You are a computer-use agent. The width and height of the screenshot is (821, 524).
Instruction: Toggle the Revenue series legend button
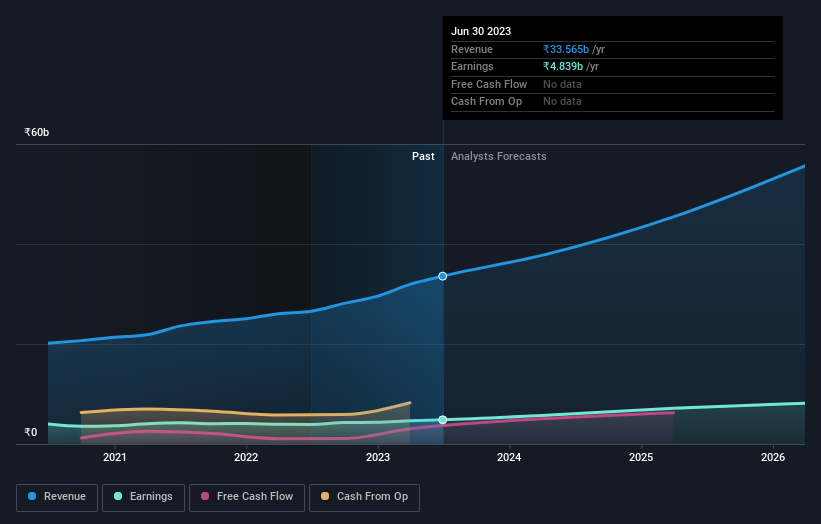57,497
